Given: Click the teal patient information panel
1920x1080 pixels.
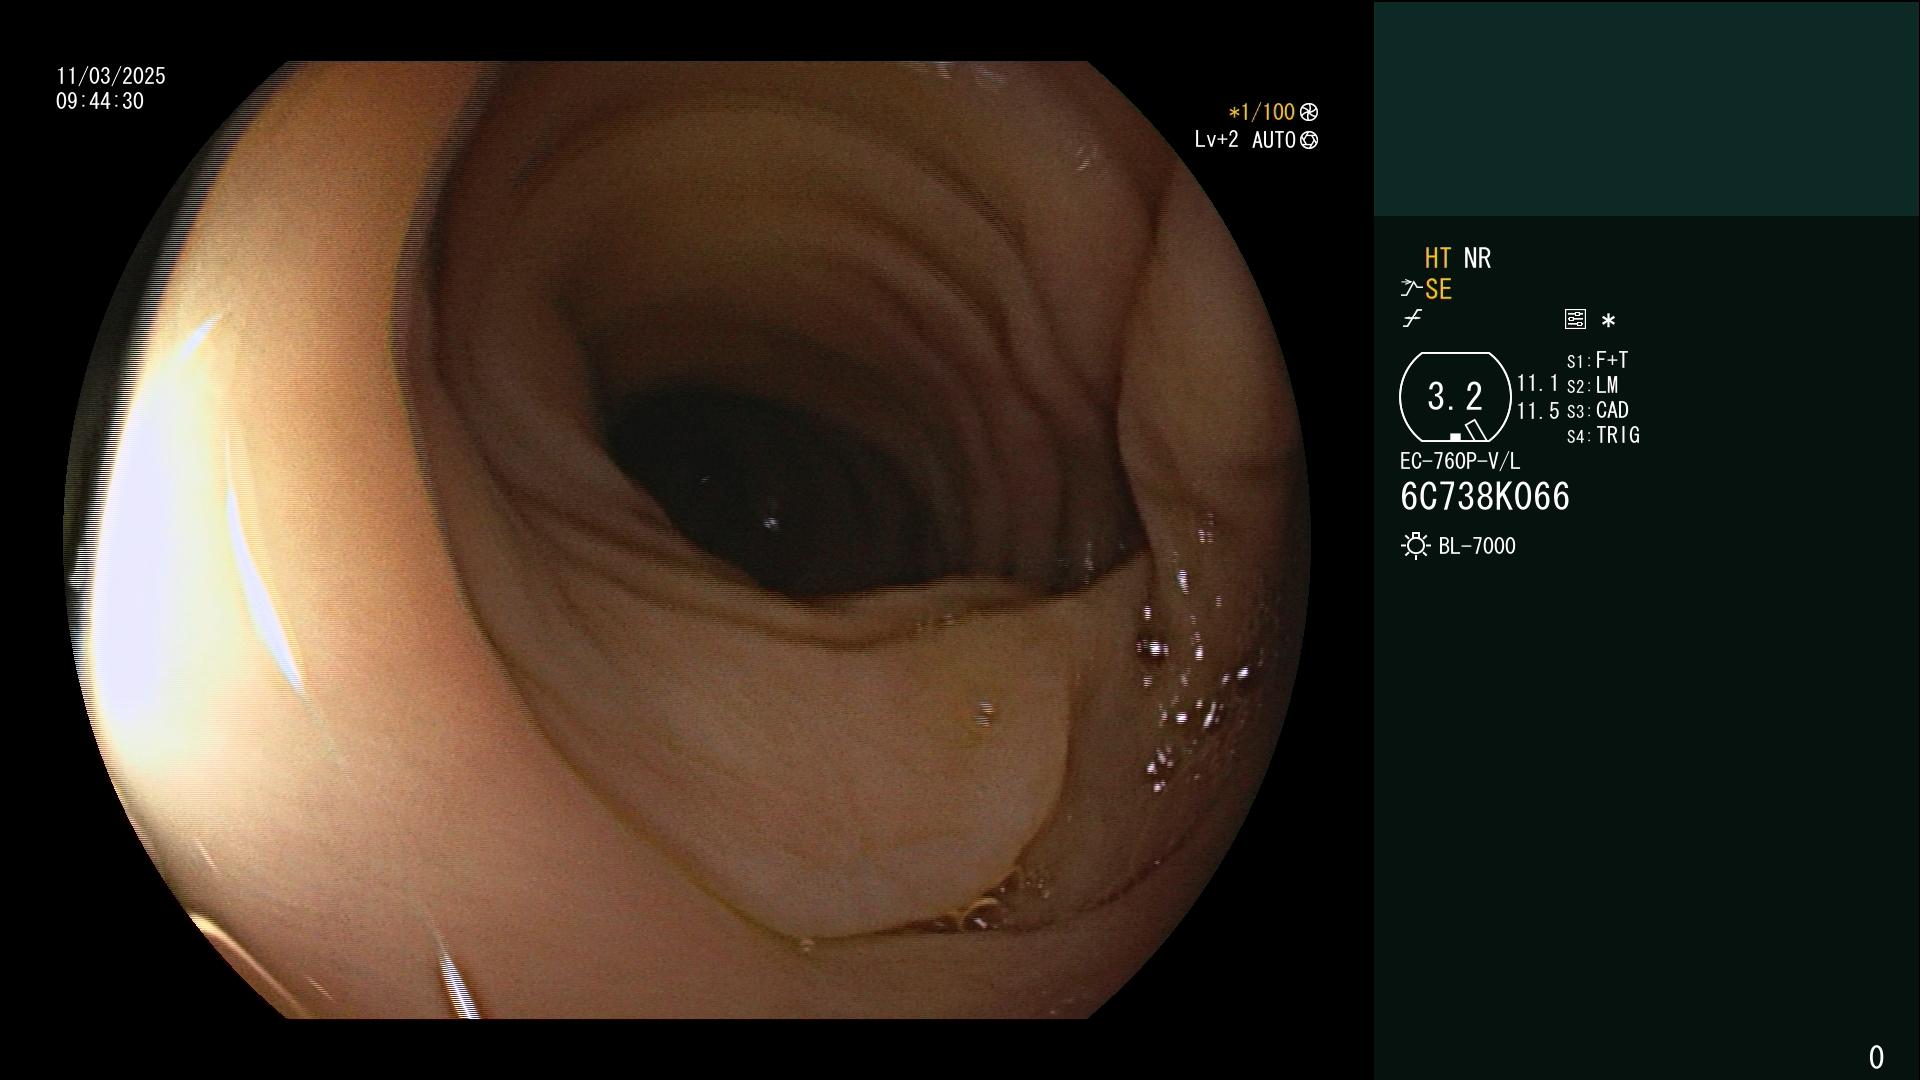Looking at the screenshot, I should (x=1646, y=108).
